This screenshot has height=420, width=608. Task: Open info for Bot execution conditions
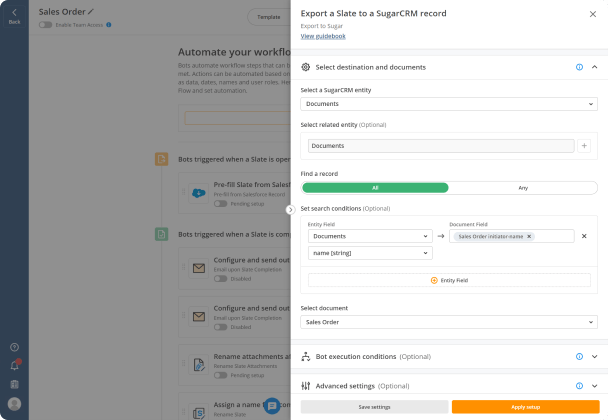(x=579, y=356)
